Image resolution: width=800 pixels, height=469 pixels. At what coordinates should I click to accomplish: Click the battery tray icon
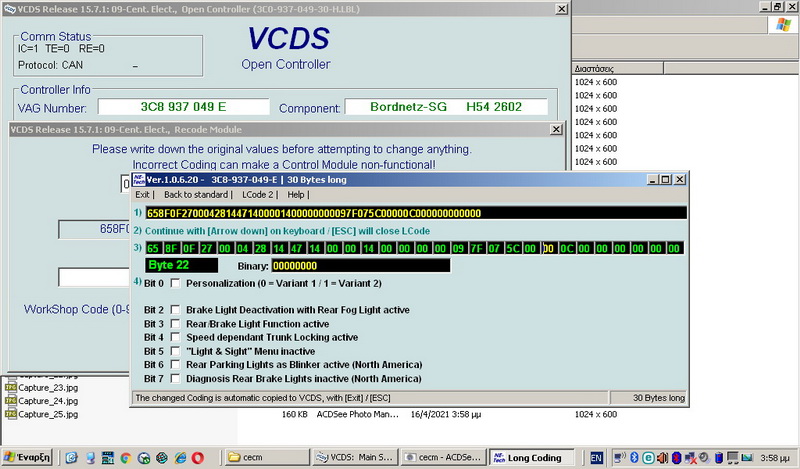[x=718, y=457]
